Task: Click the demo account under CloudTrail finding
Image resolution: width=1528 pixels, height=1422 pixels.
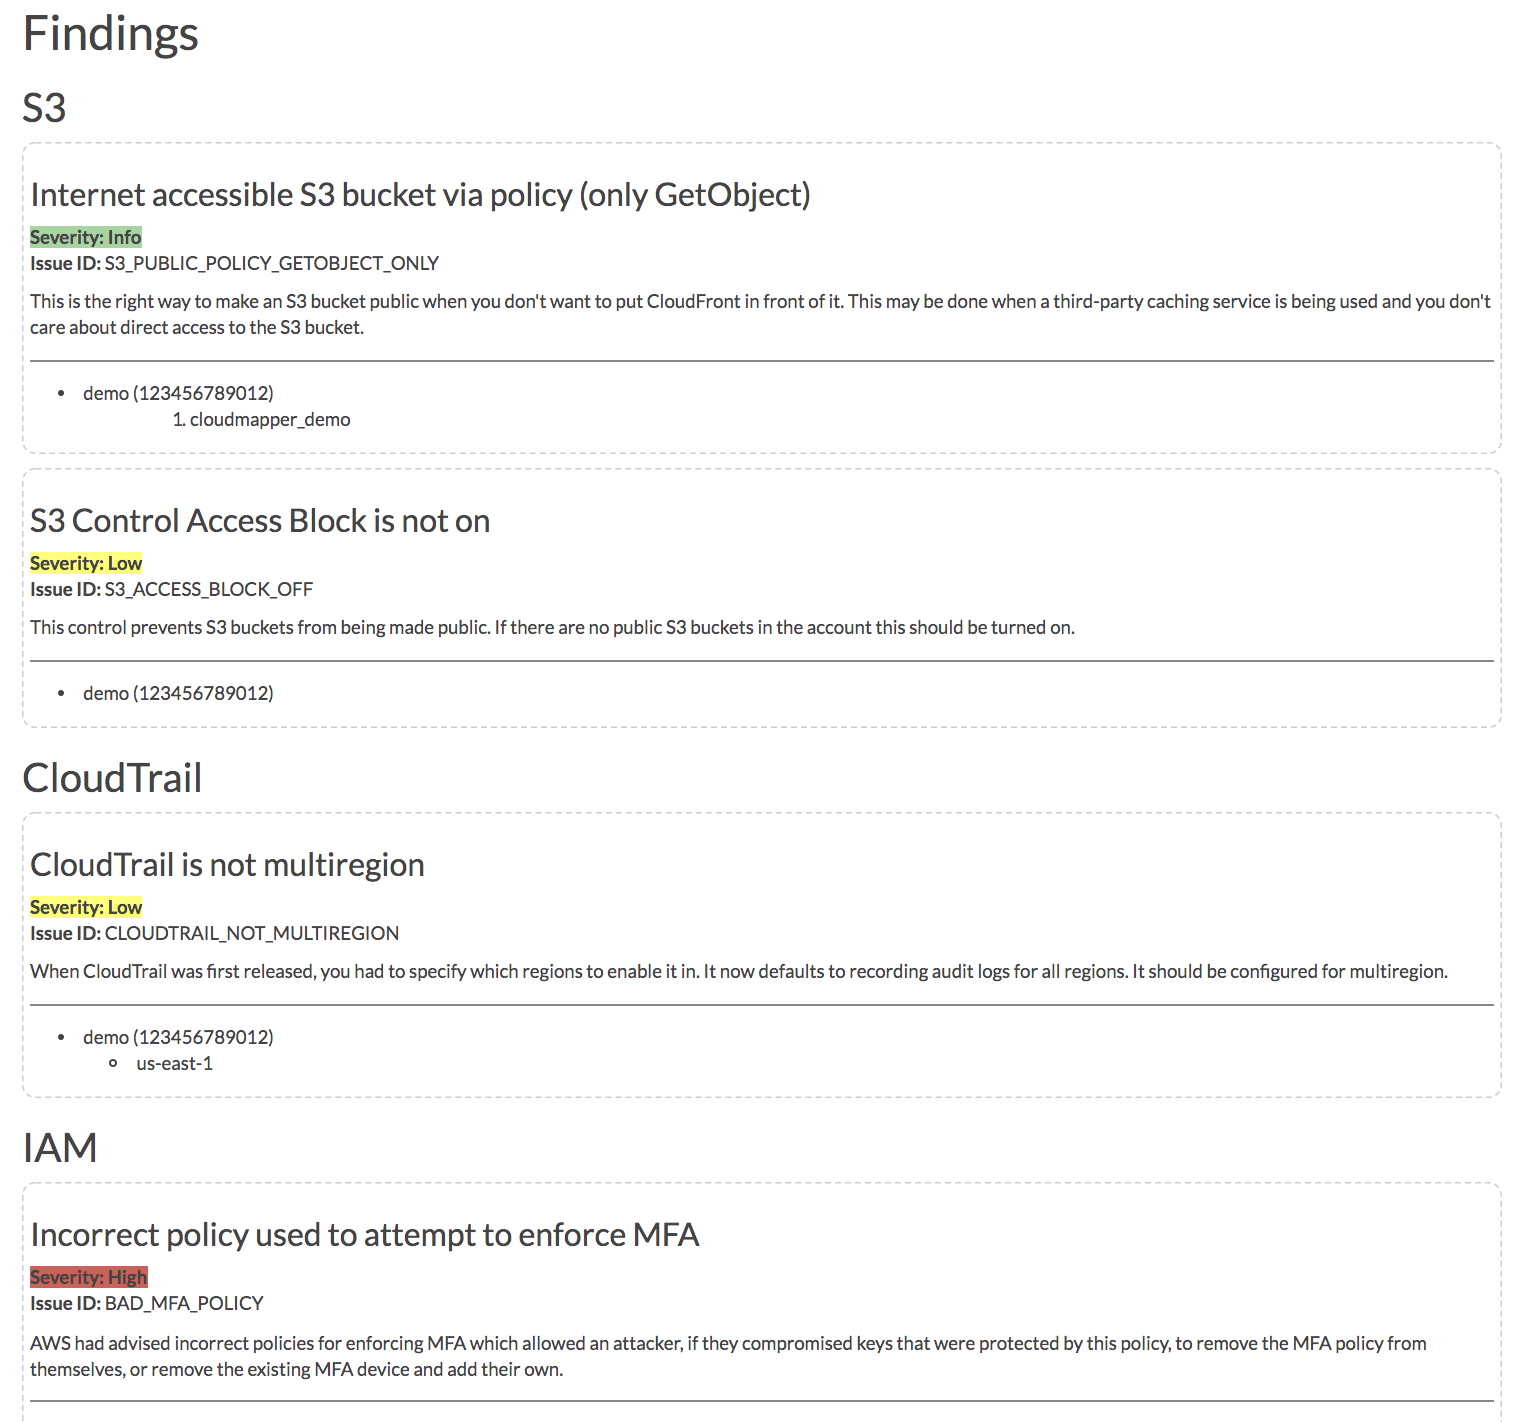Action: [178, 1037]
